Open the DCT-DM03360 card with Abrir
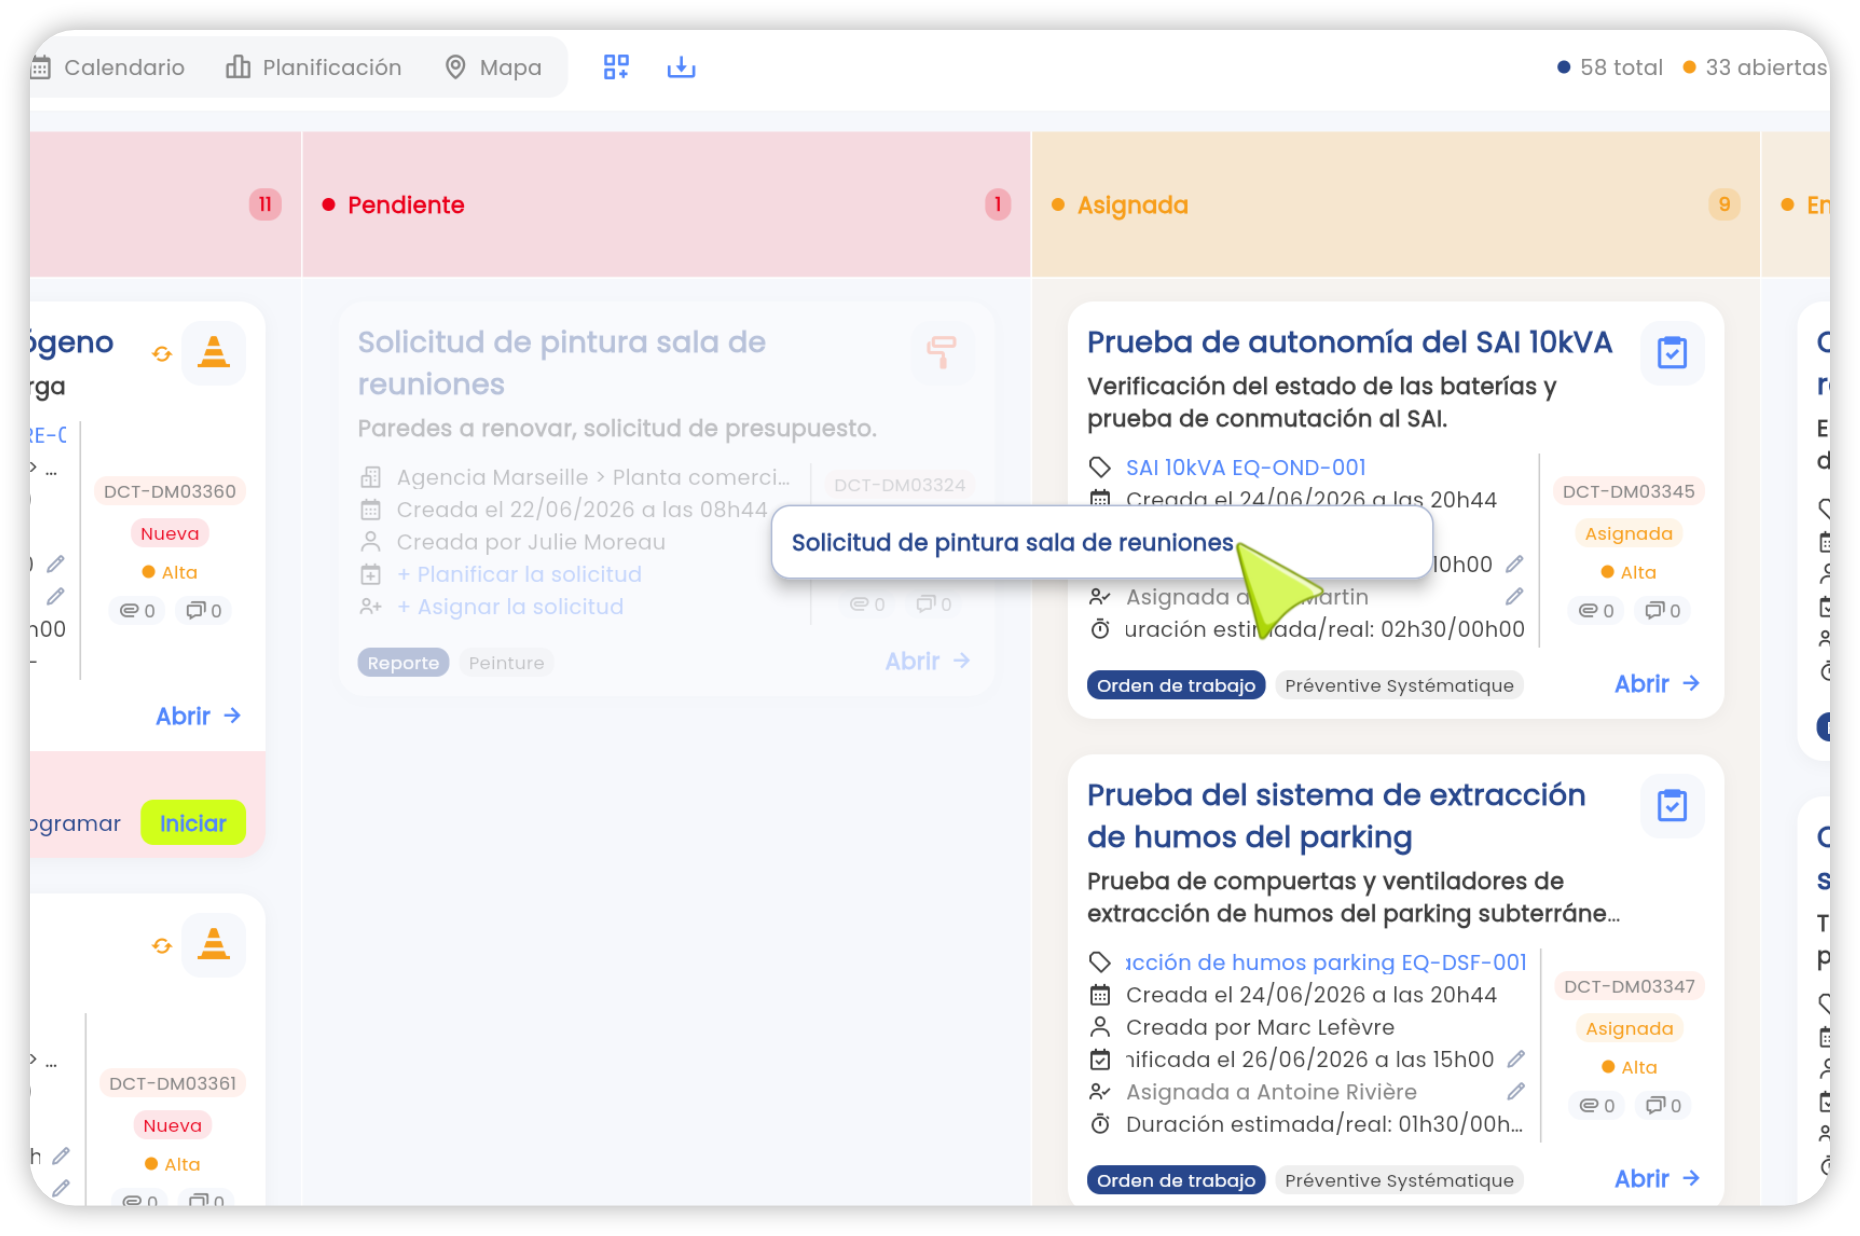The height and width of the screenshot is (1236, 1860). click(x=198, y=716)
